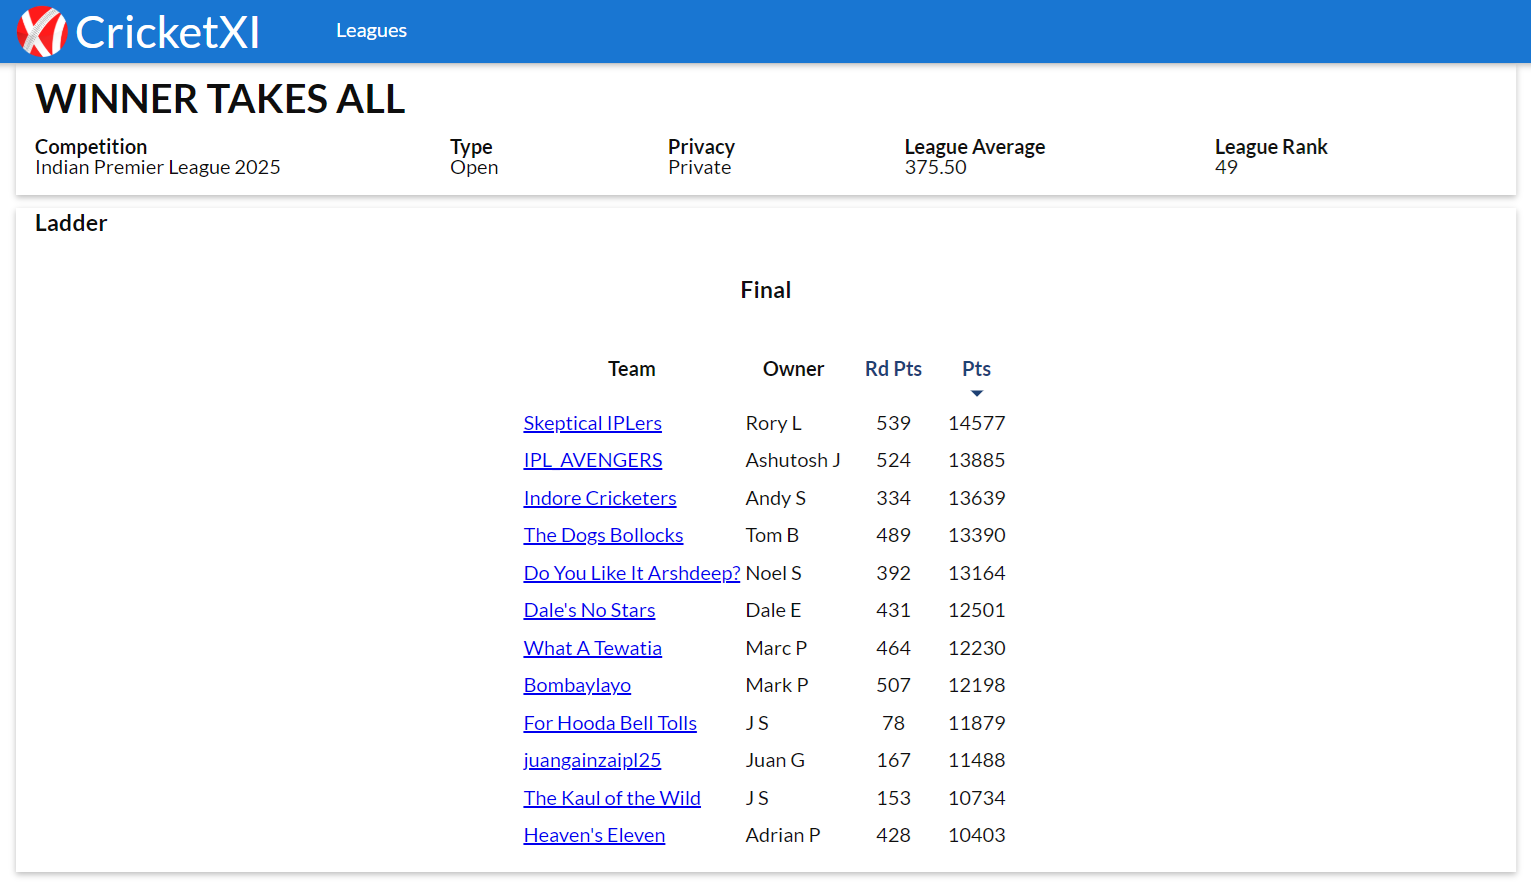The width and height of the screenshot is (1531, 887).
Task: Click the 14577 points value
Action: 976,423
